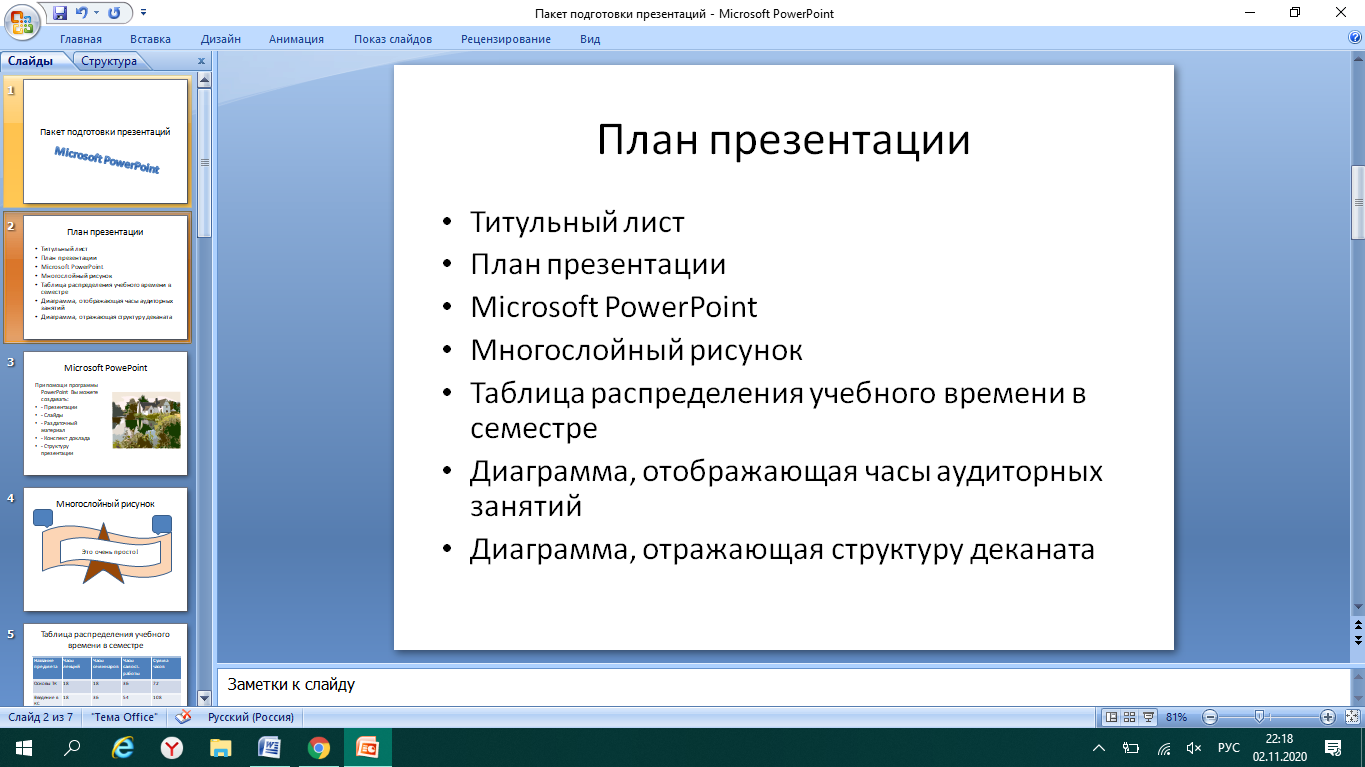Open the Windows notification center icon
The width and height of the screenshot is (1365, 767).
tap(1333, 747)
